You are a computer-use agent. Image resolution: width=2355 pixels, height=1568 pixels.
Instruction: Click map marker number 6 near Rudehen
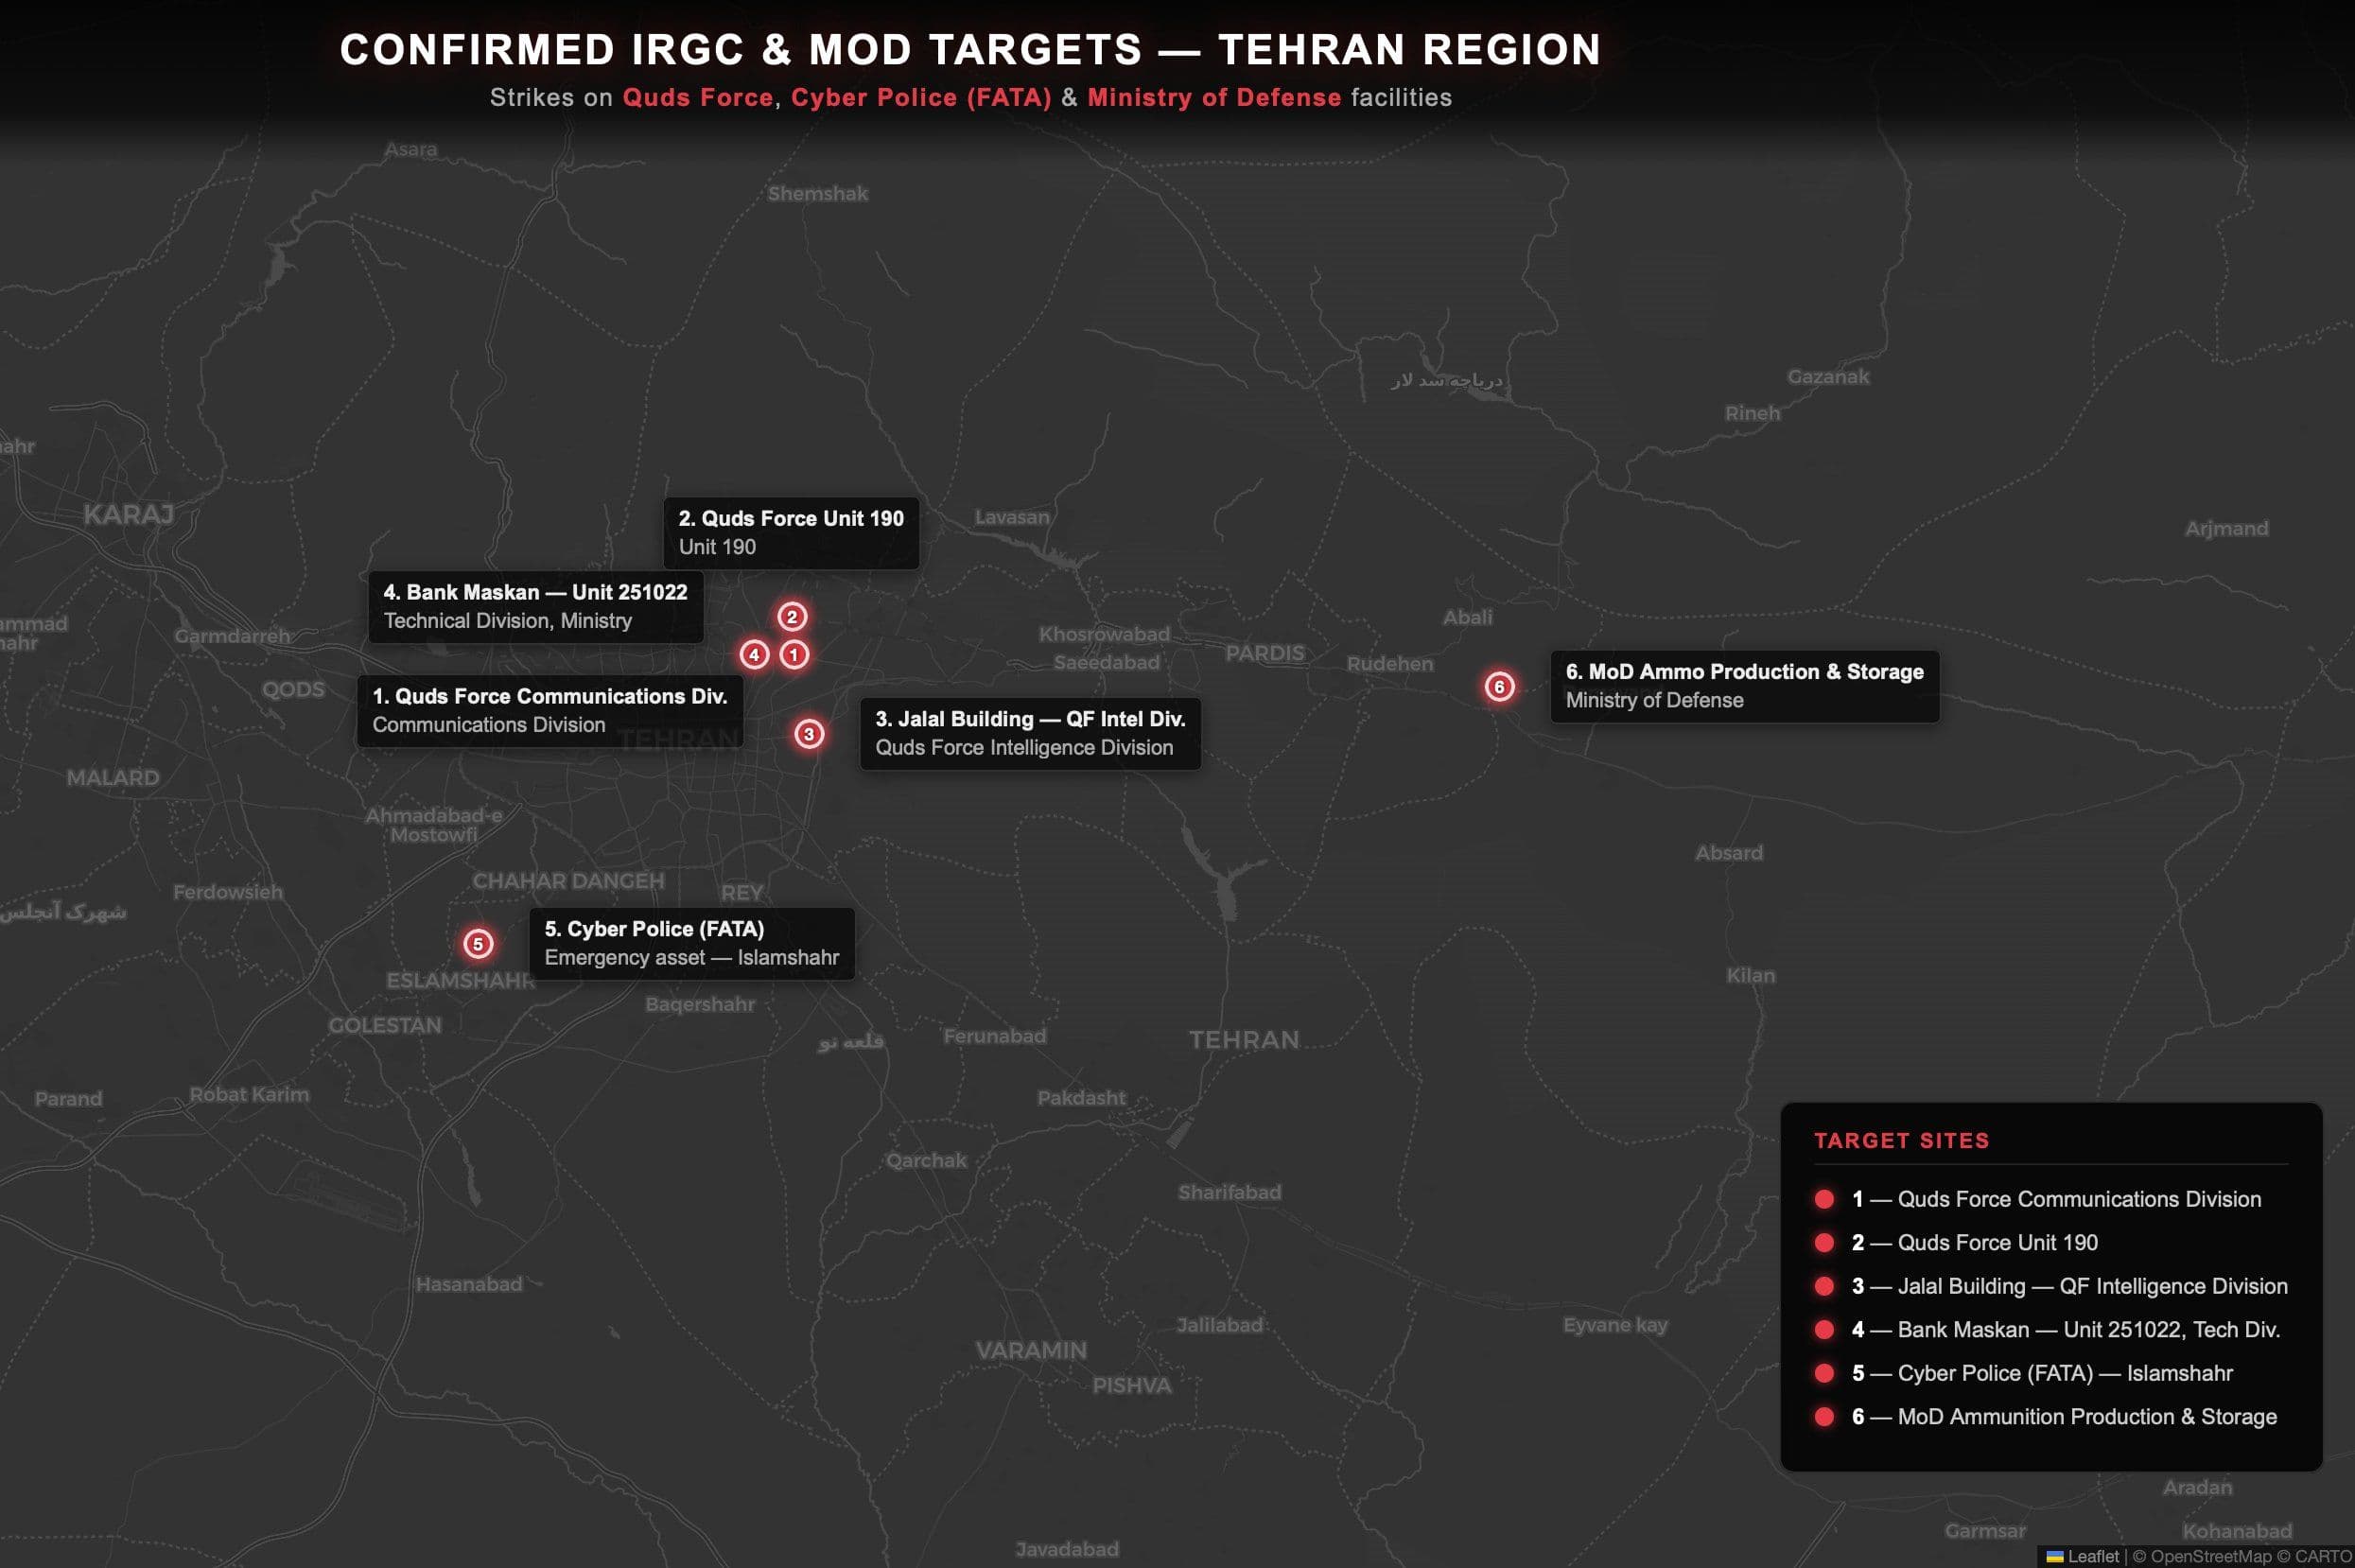click(1499, 686)
